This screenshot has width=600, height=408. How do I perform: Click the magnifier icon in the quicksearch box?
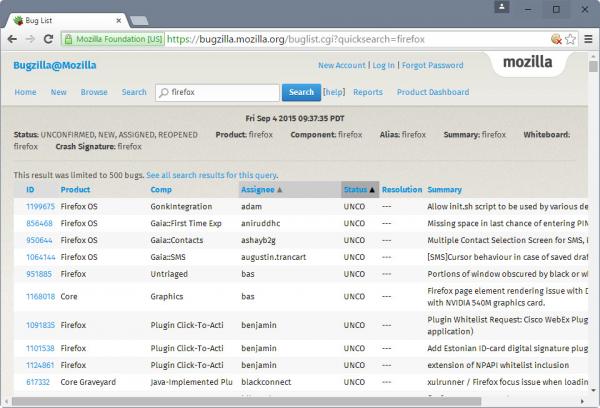coord(164,93)
